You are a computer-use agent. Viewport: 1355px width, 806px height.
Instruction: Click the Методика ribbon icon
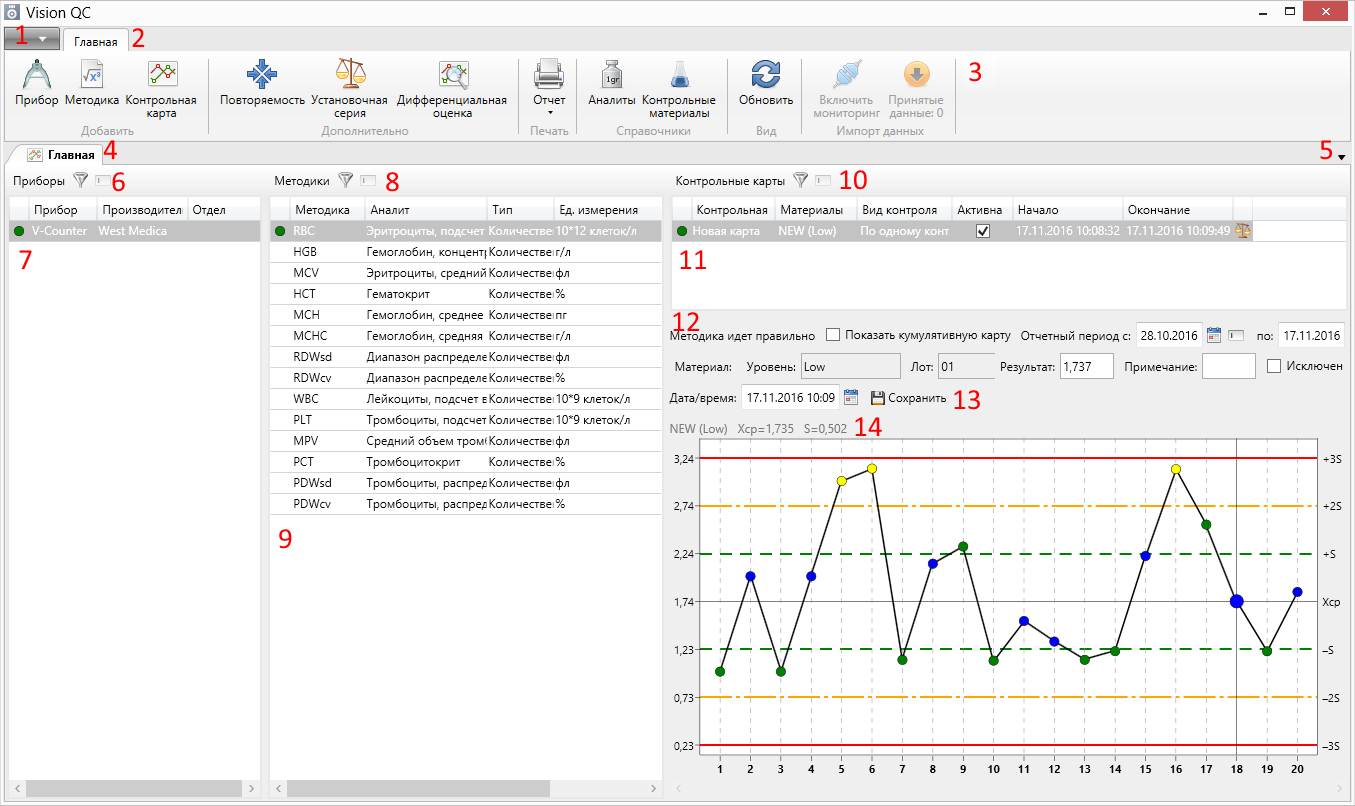[92, 84]
